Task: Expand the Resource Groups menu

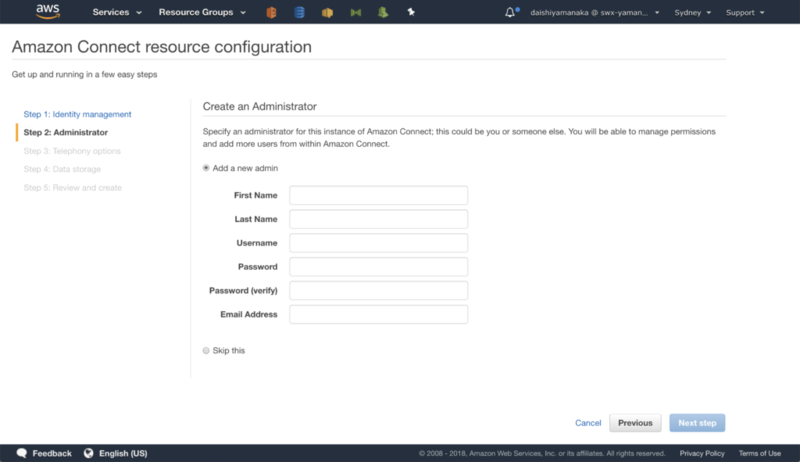Action: click(x=202, y=12)
